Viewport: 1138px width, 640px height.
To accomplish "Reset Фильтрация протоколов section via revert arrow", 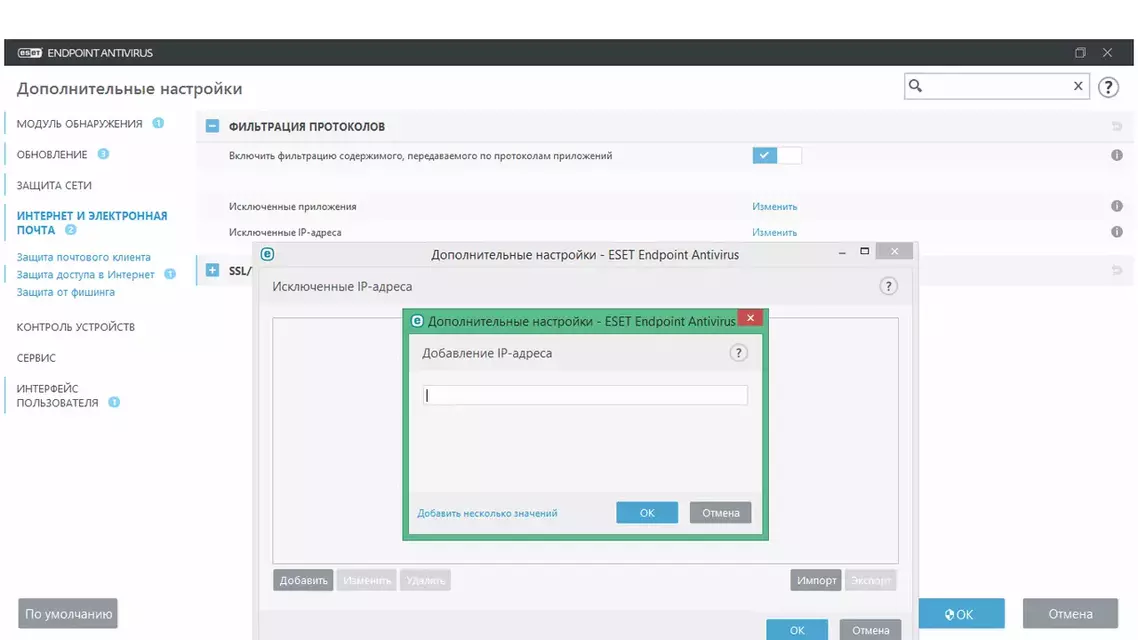I will 1116,126.
